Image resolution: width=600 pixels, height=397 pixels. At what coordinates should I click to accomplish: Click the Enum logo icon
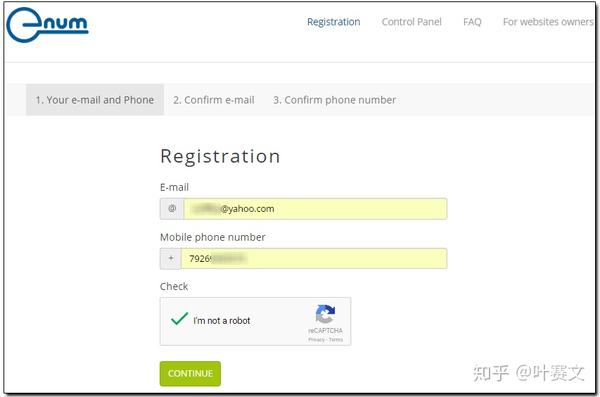pos(47,25)
